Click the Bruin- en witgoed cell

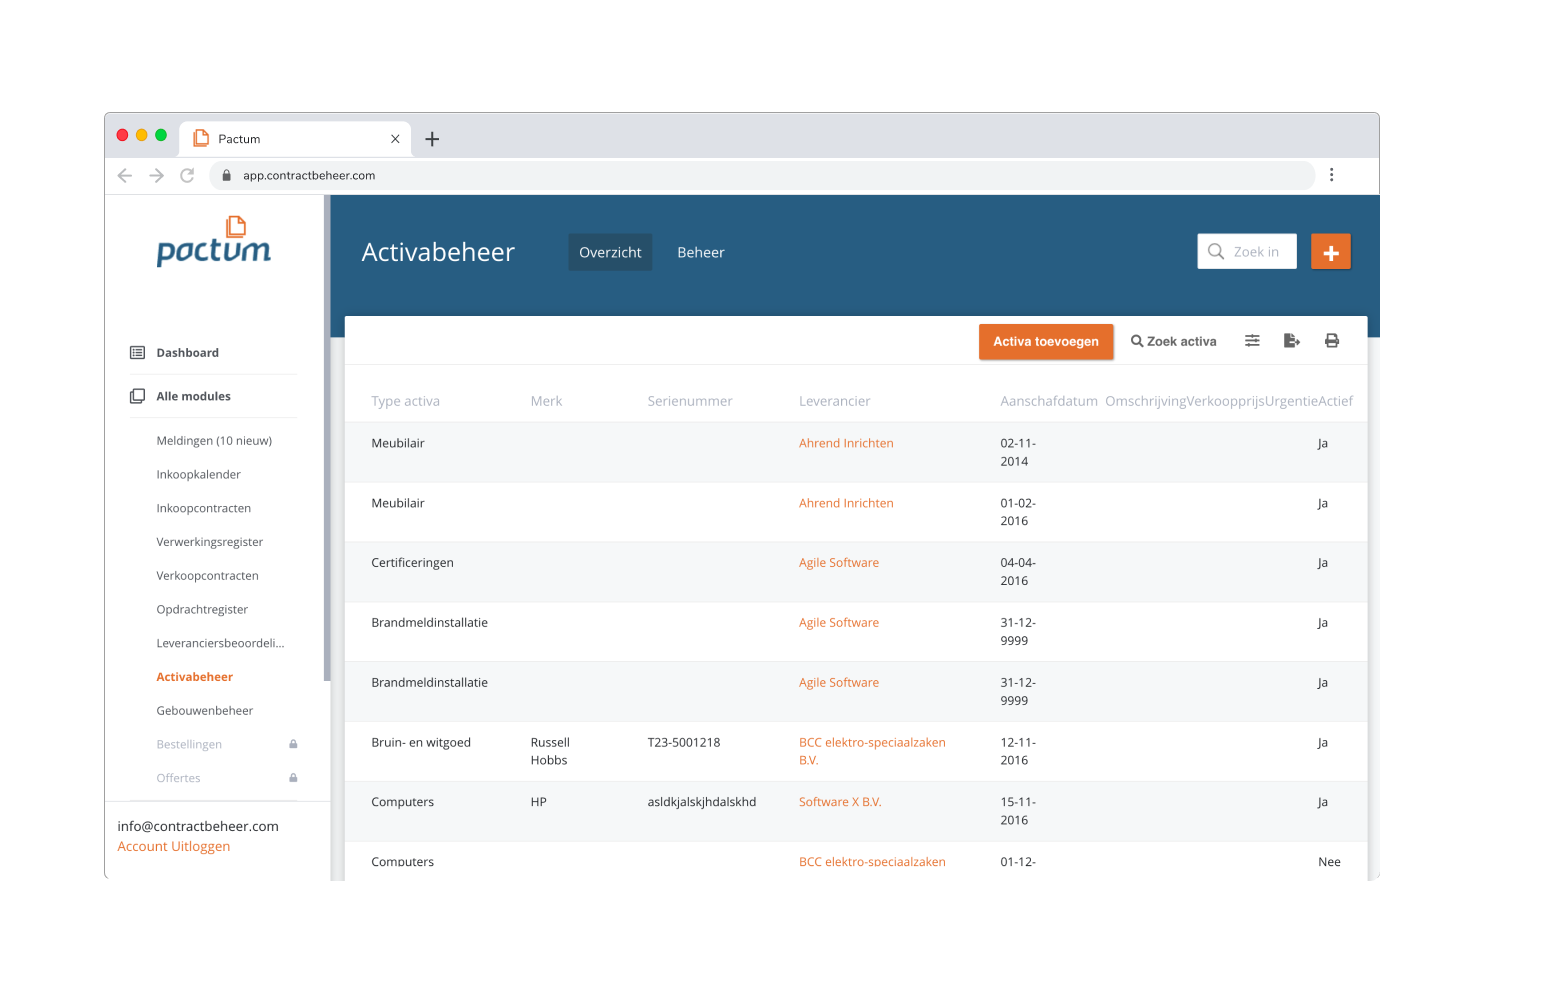coord(421,742)
